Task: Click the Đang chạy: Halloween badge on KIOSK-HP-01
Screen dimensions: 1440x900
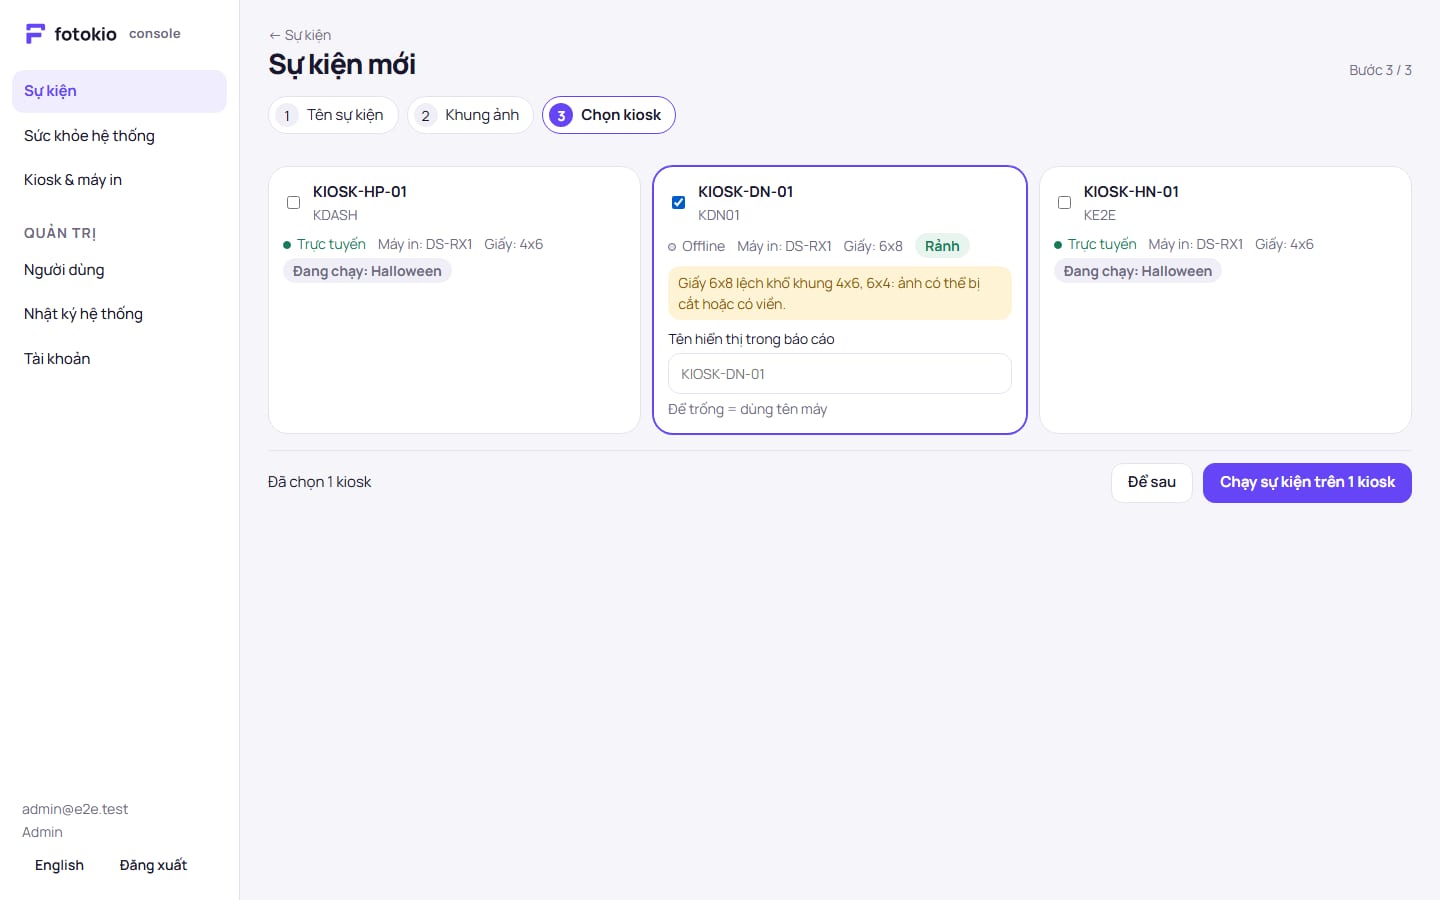Action: click(x=367, y=271)
